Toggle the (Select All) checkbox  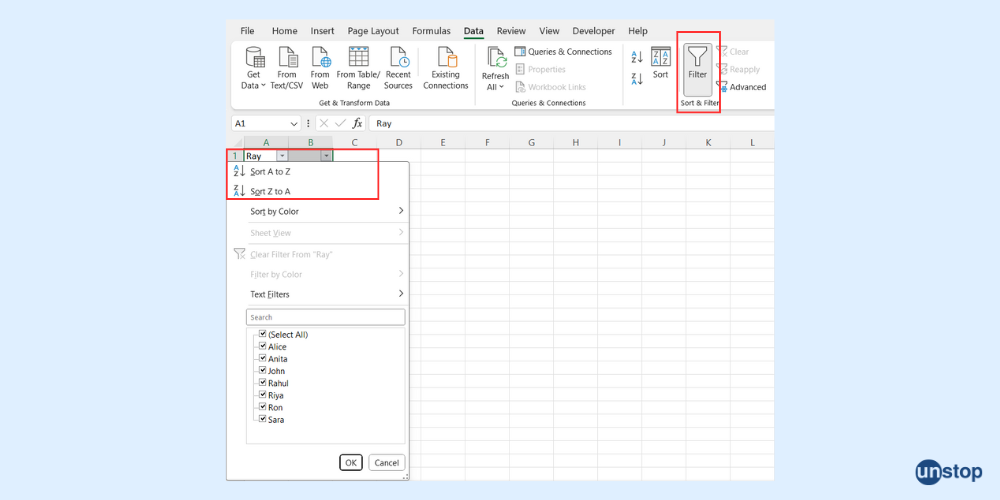(x=262, y=334)
